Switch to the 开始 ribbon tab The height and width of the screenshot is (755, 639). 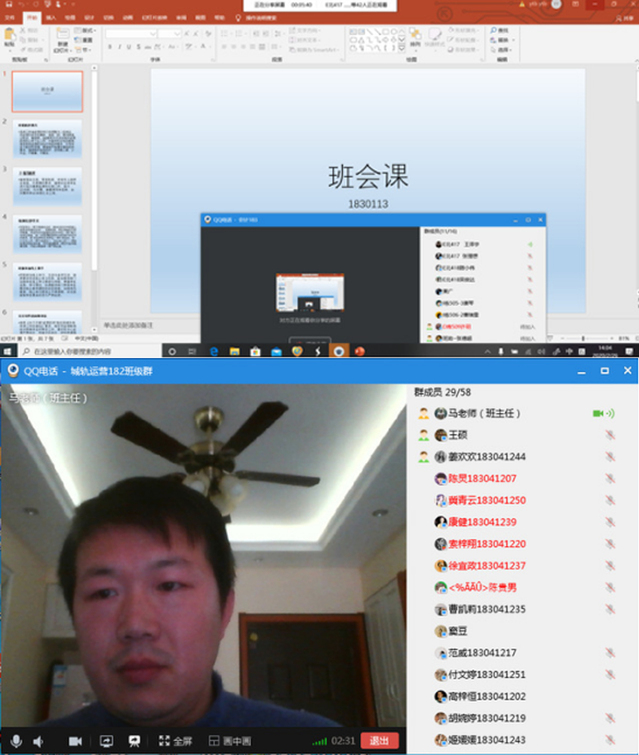click(33, 18)
